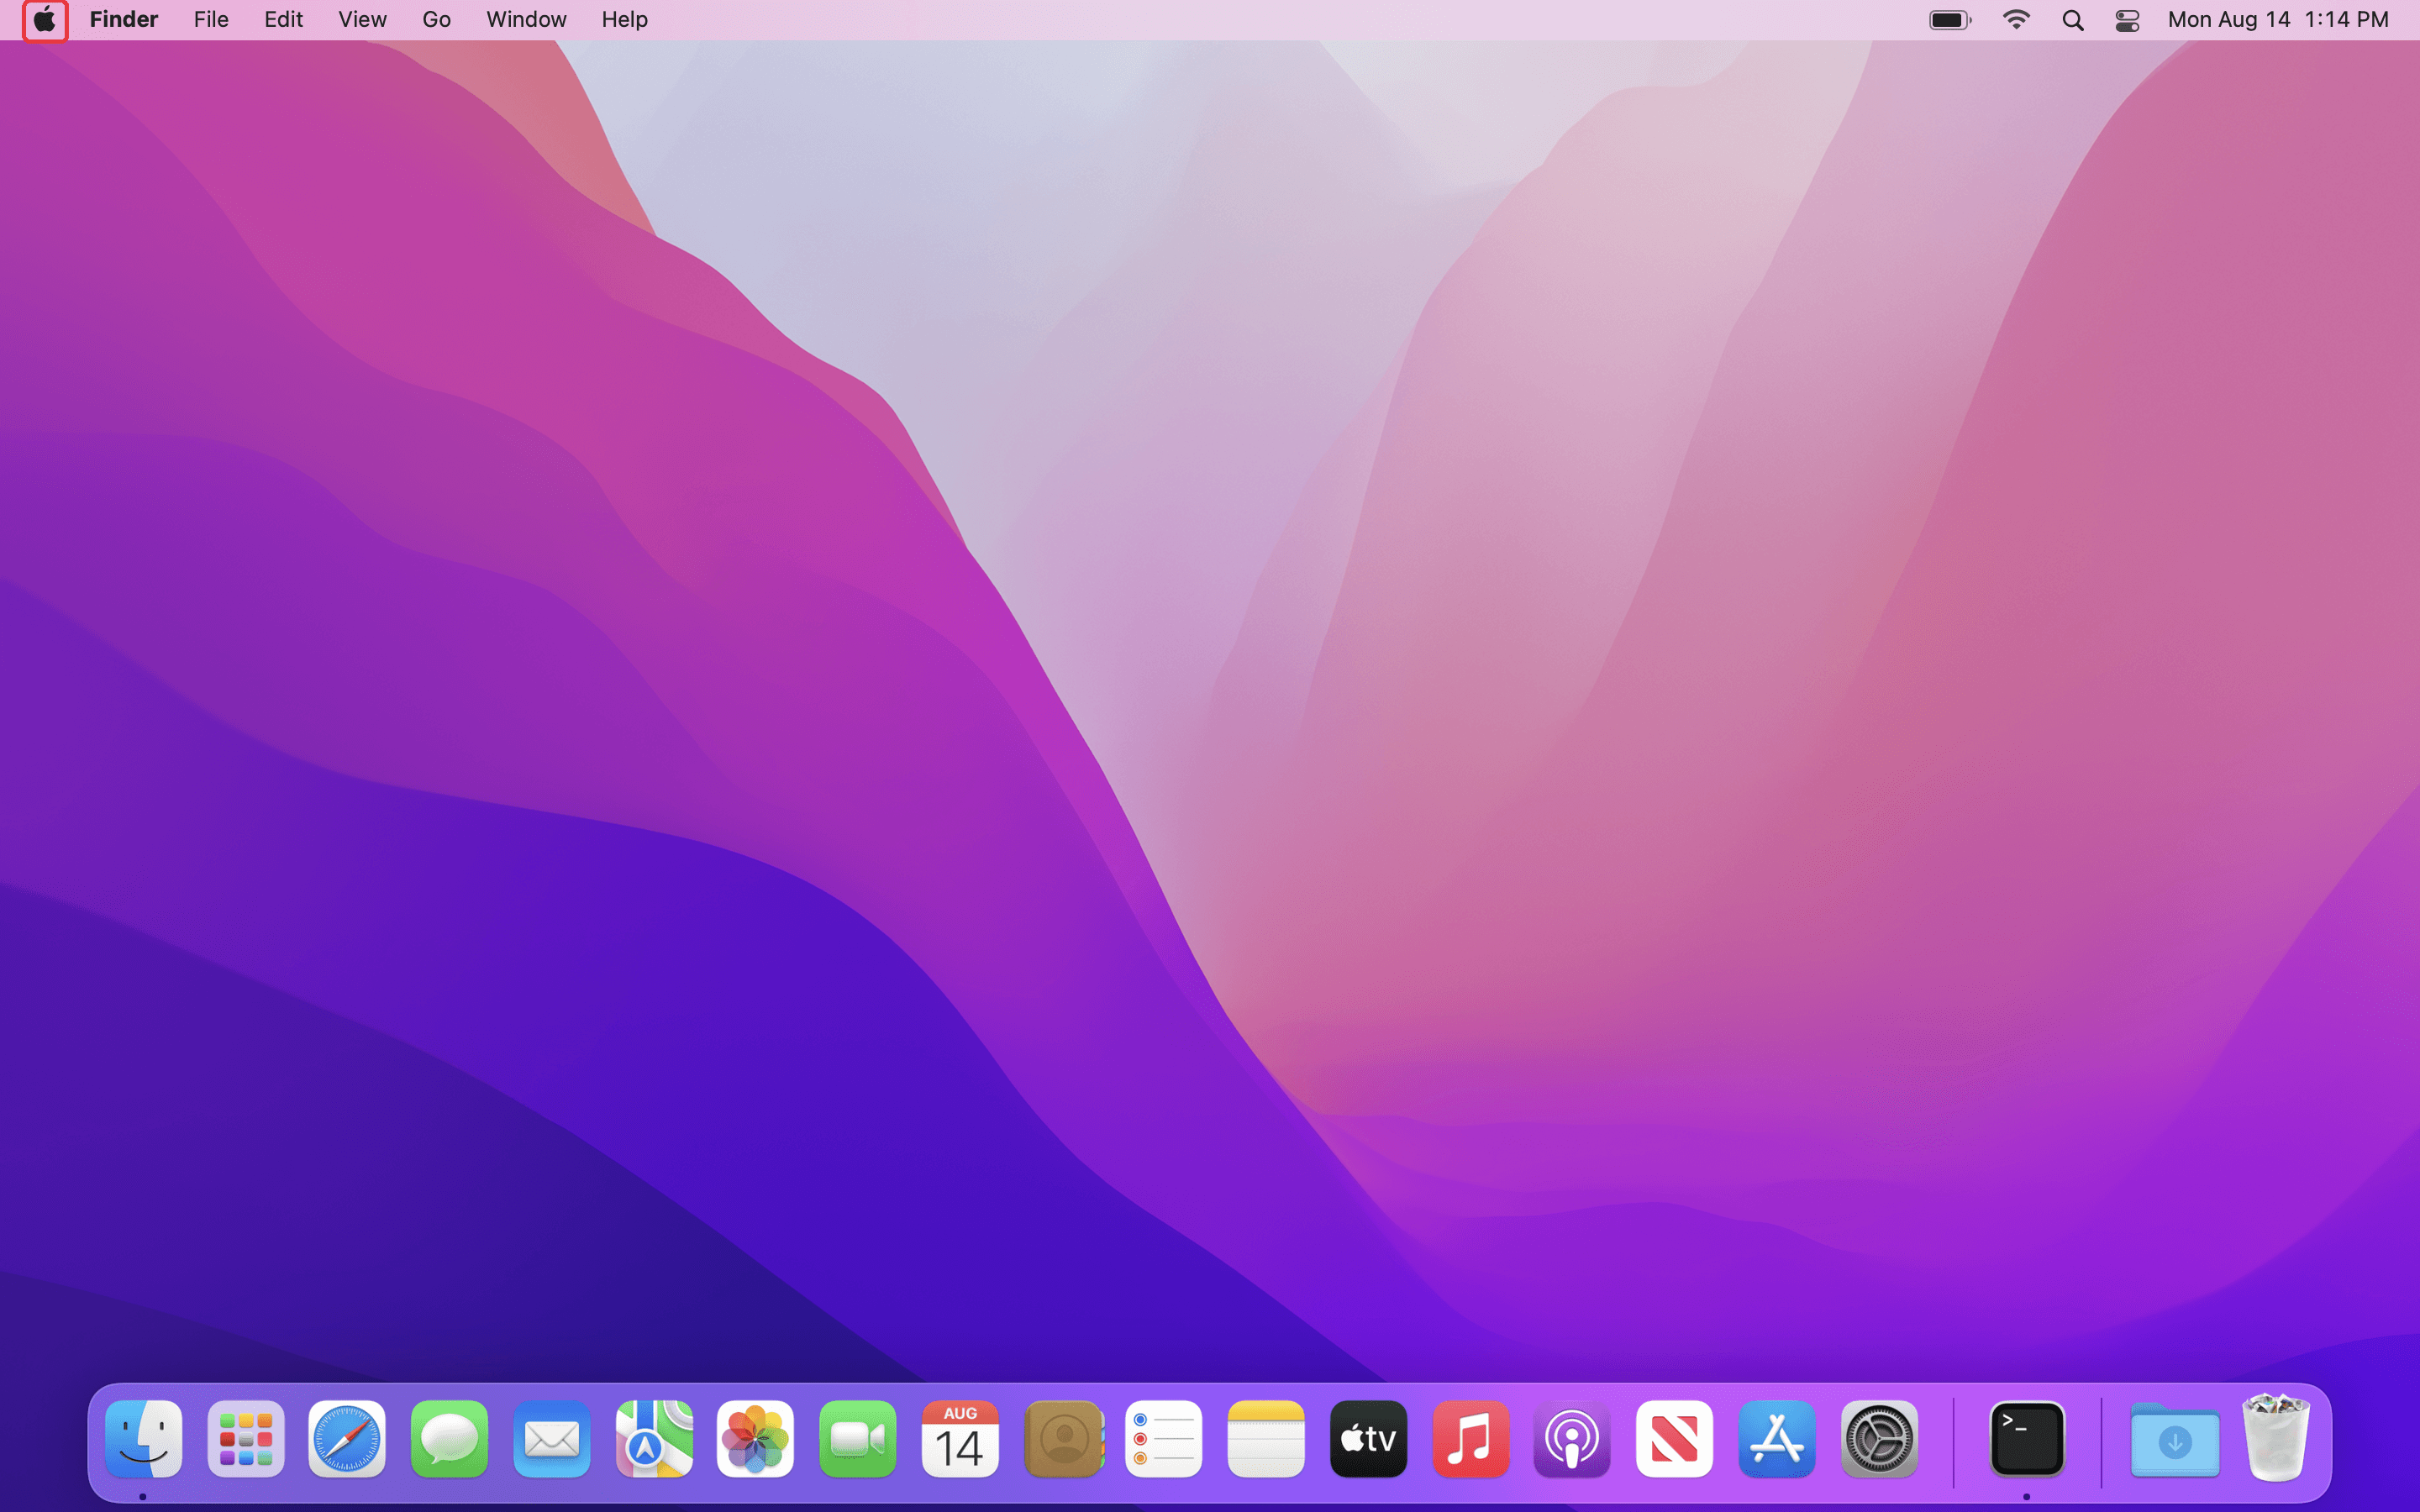
Task: Open the Music app
Action: point(1470,1439)
